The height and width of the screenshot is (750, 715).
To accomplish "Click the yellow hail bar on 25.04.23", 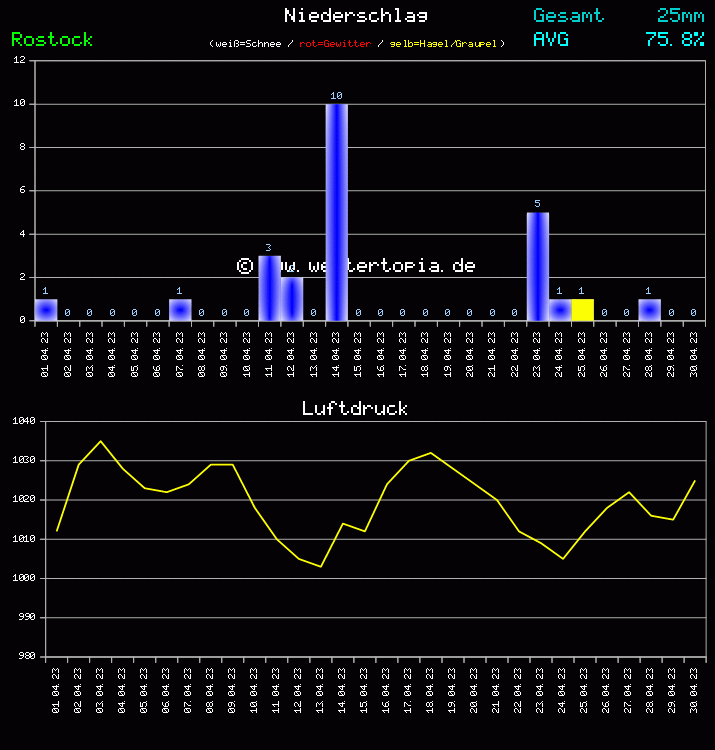I will (582, 310).
